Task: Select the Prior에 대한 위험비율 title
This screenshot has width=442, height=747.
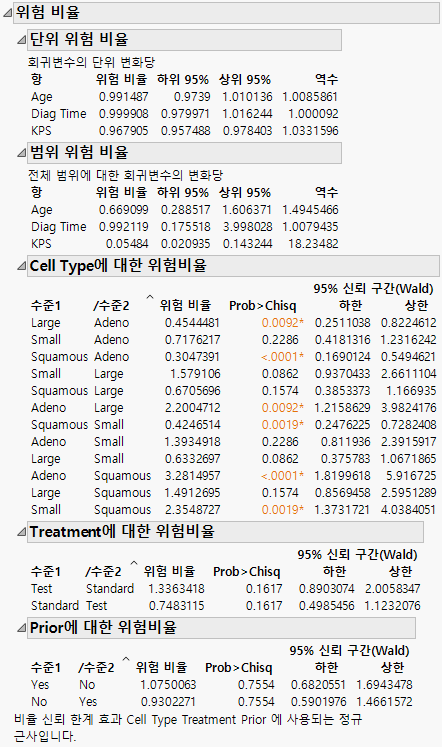Action: click(x=221, y=628)
